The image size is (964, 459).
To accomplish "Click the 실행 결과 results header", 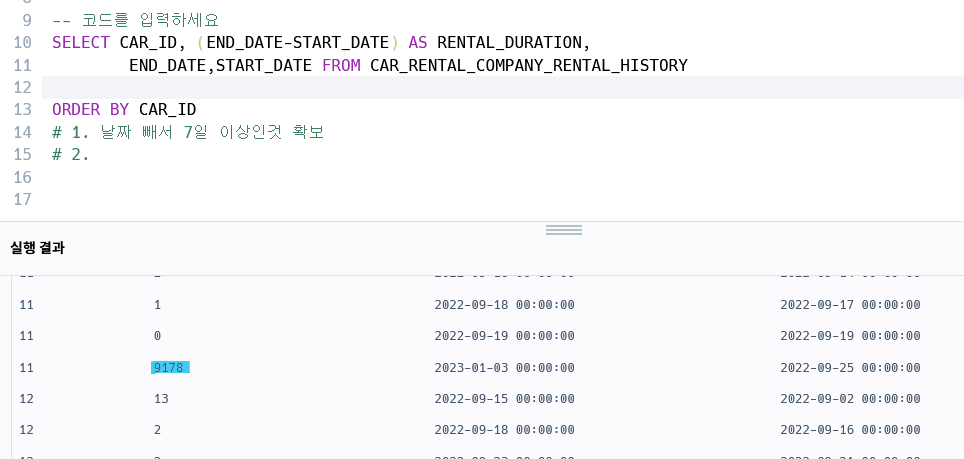I will click(38, 248).
